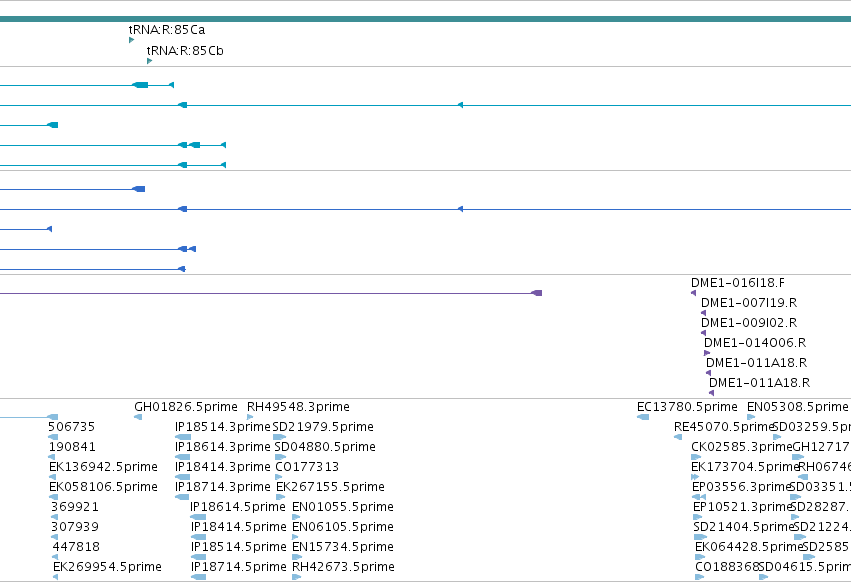Click SD21404.5prime
Viewport: 851px width, 582px height.
744,527
